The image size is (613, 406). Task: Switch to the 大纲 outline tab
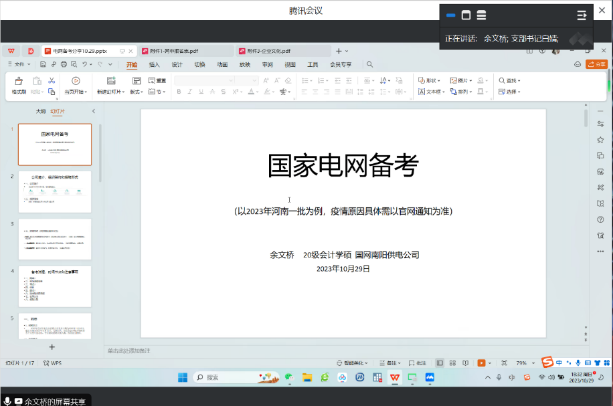point(40,112)
